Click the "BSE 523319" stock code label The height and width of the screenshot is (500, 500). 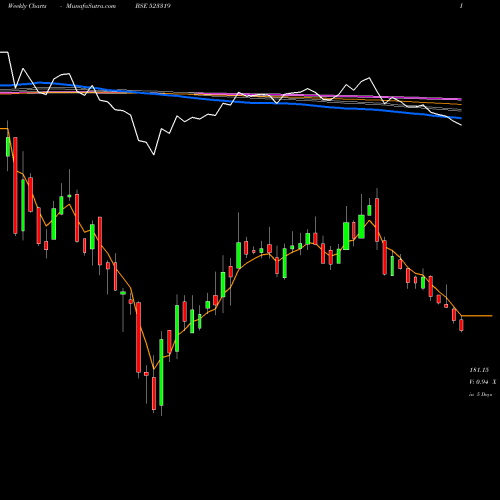153,6
